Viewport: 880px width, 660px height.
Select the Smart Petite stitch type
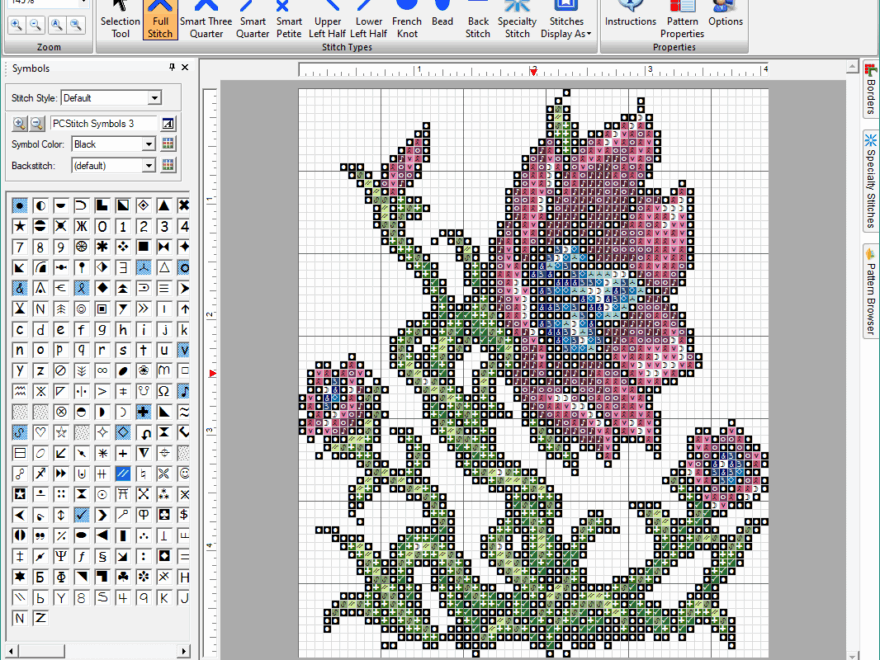click(x=288, y=20)
